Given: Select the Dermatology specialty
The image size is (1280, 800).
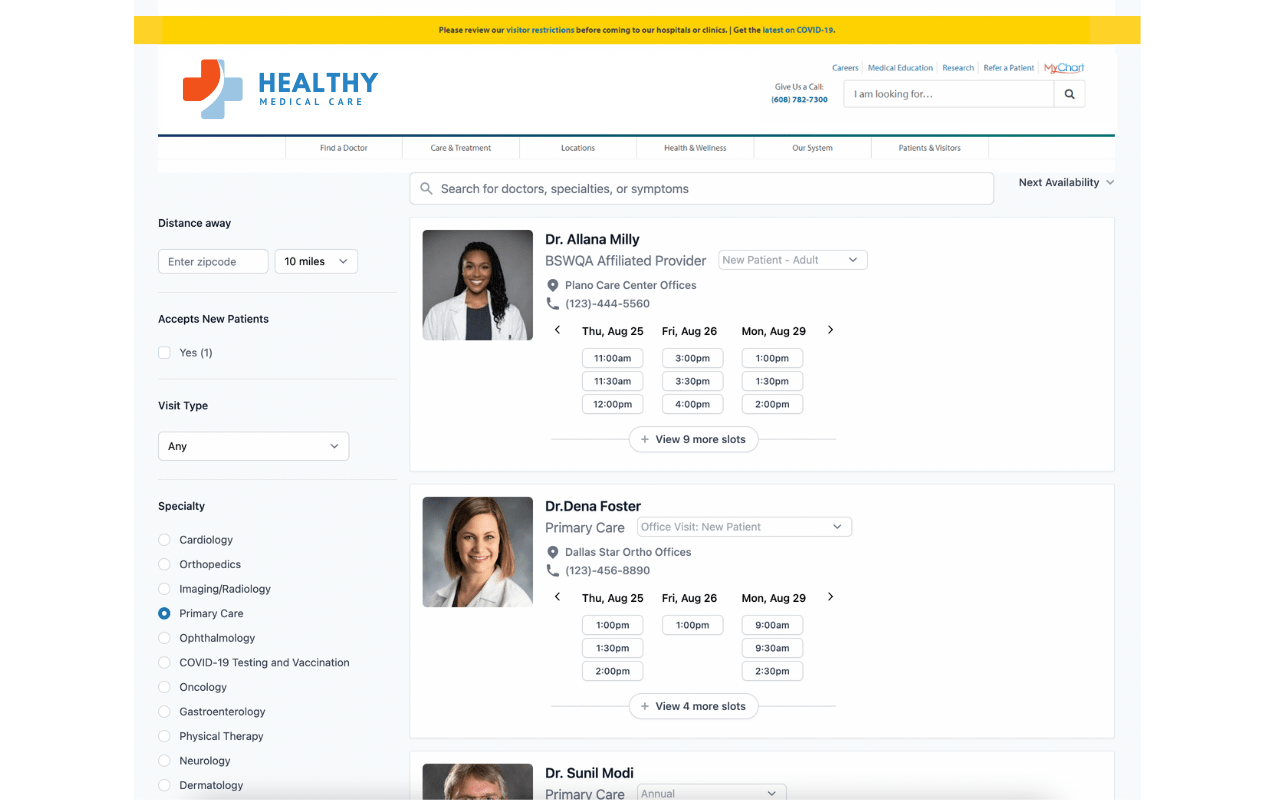Looking at the screenshot, I should tap(164, 785).
